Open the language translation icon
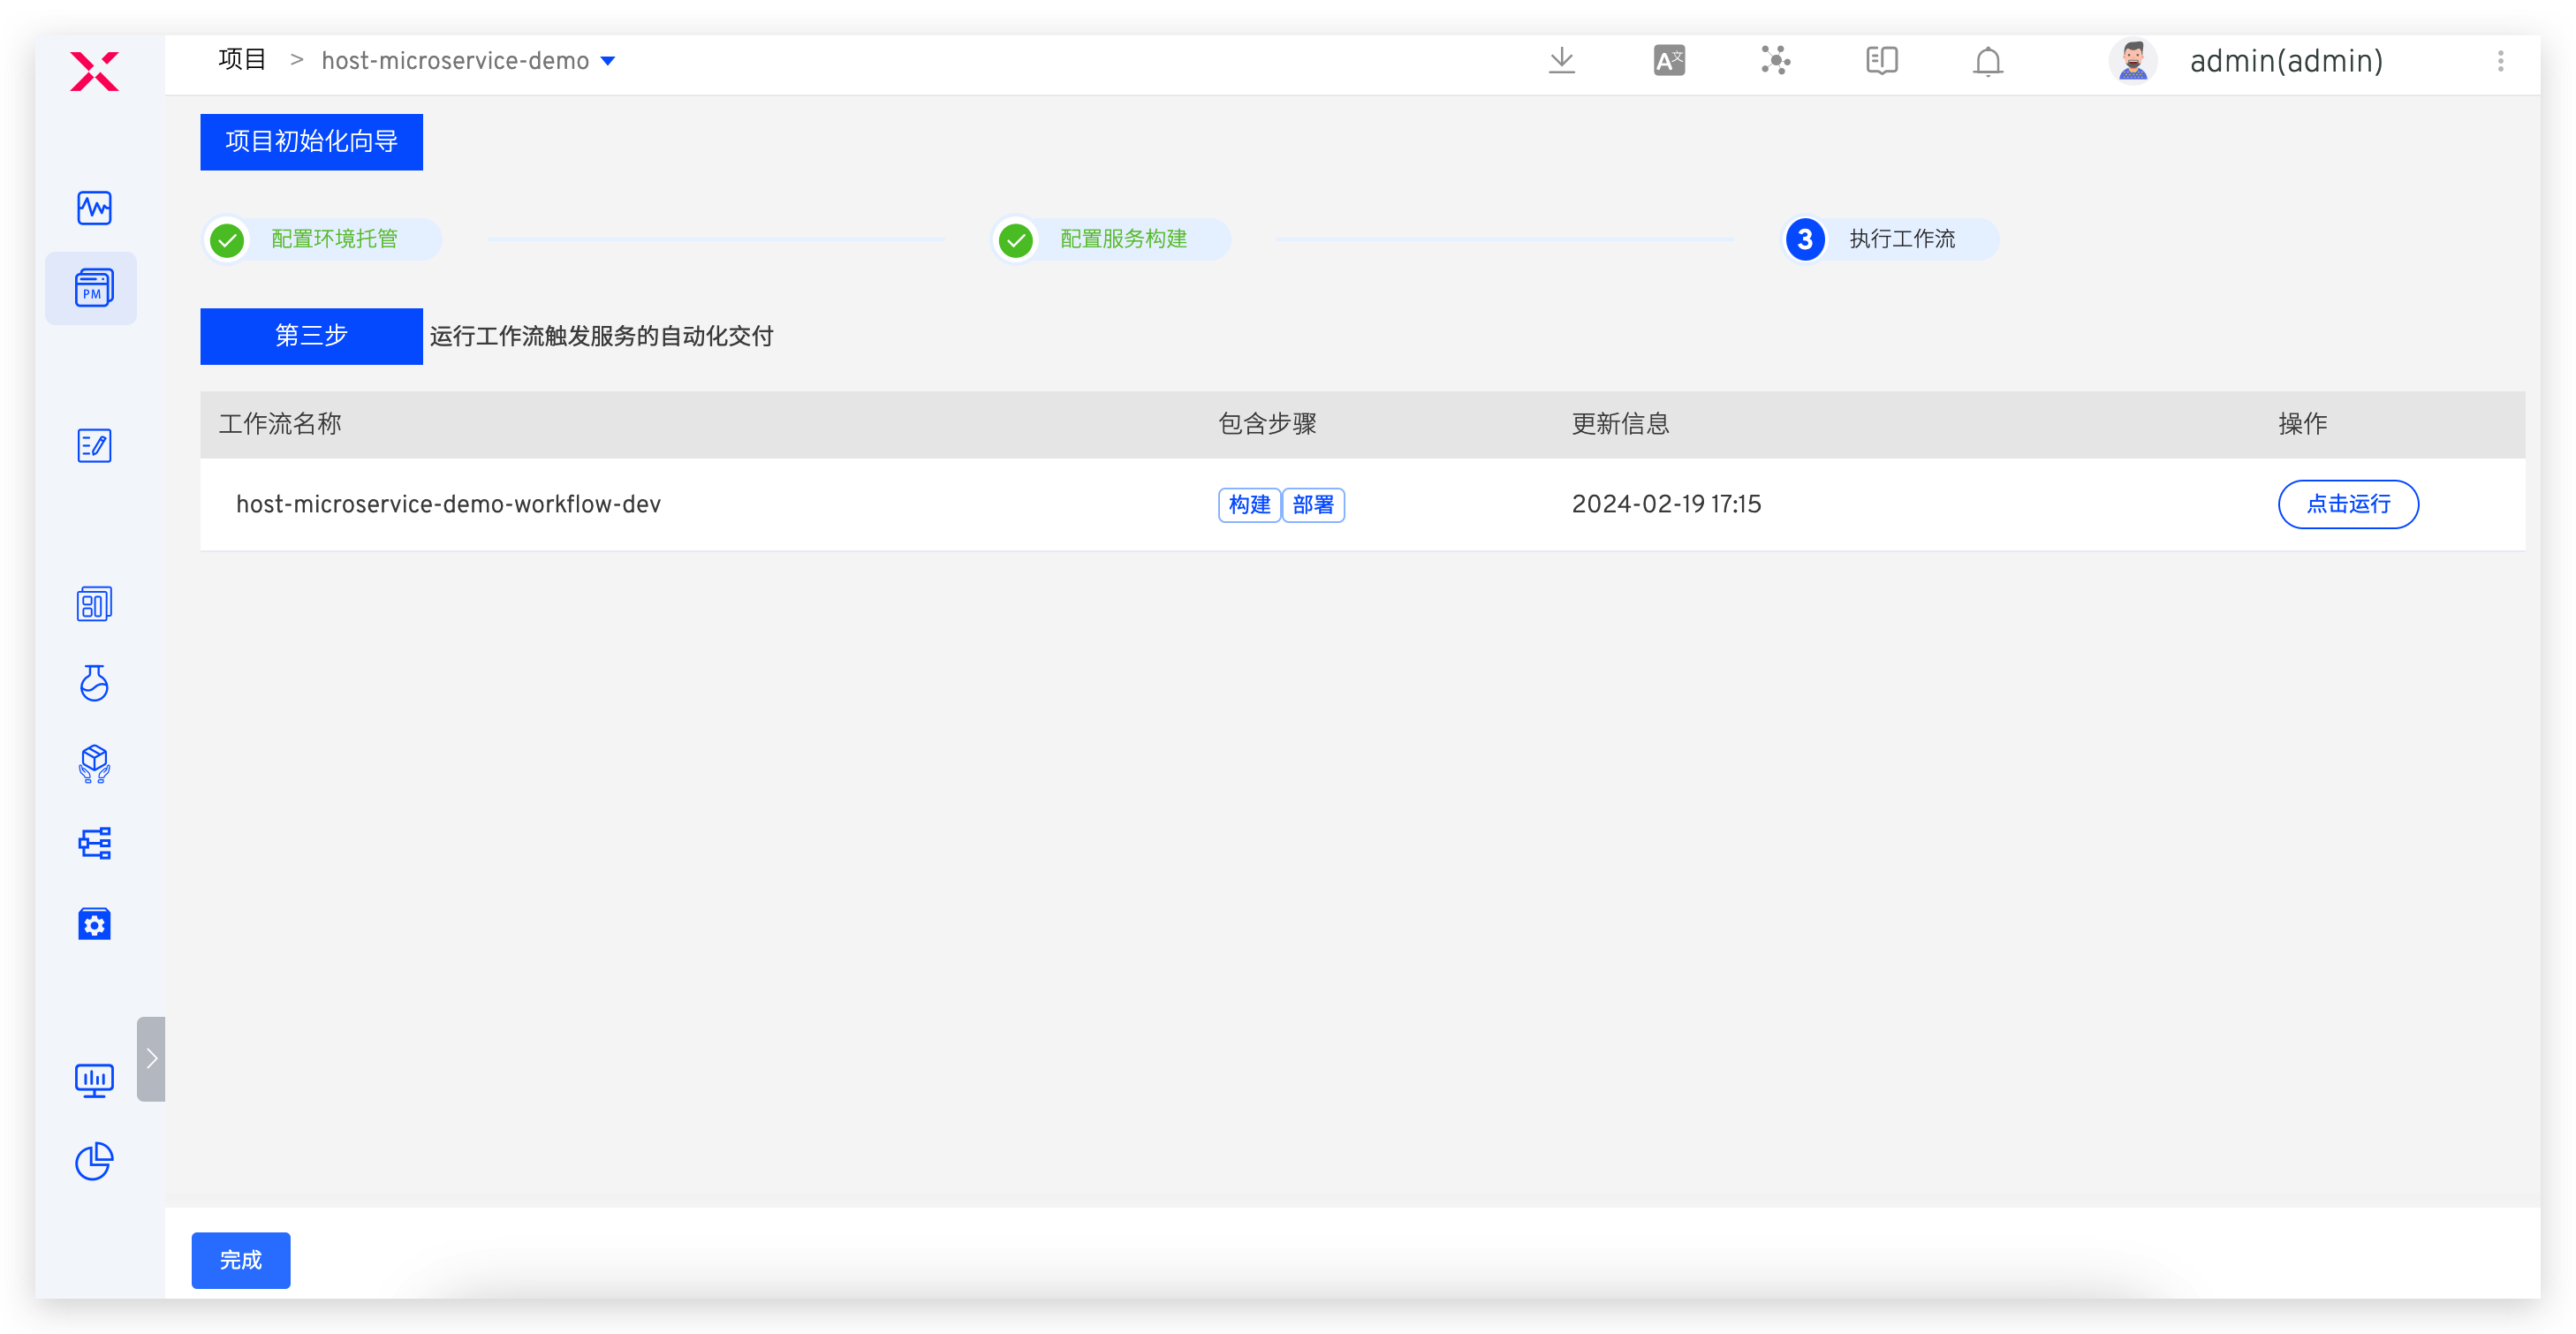Viewport: 2576px width, 1334px height. (1669, 61)
